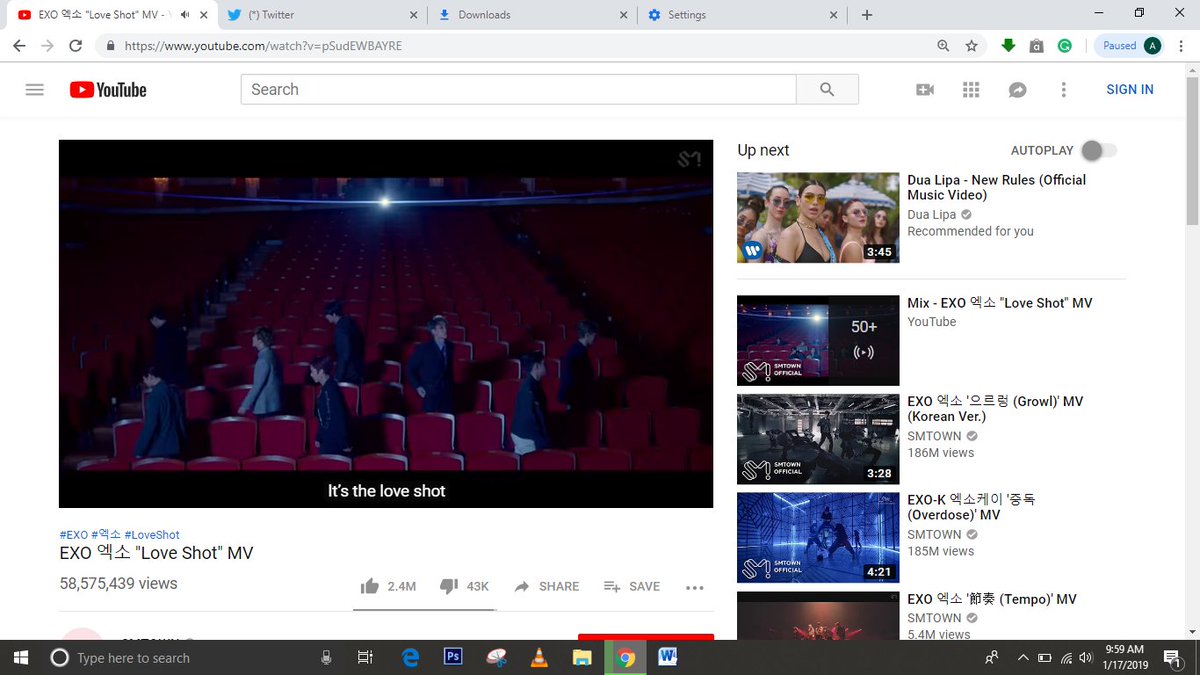Open Dua Lipa New Rules title

pos(997,188)
